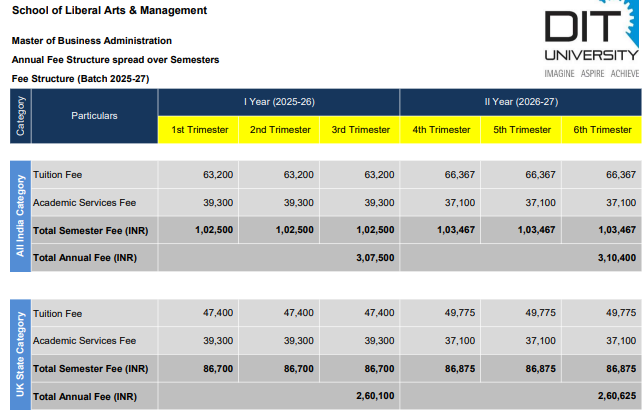Click the Fee Structure (Batch 2025-27) line
The height and width of the screenshot is (418, 644).
[x=80, y=78]
